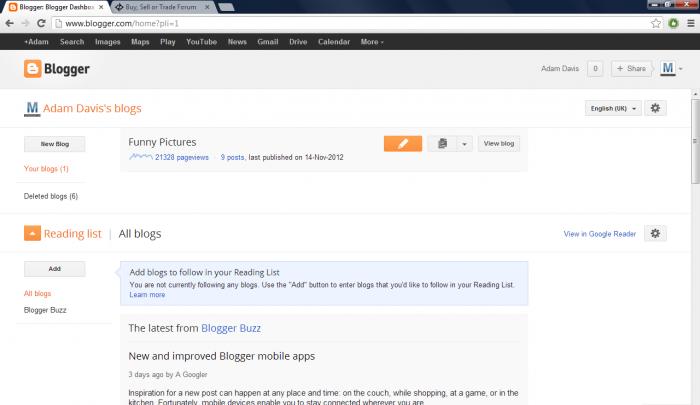Viewport: 700px width, 405px height.
Task: Open the Blogger Buzz heading link
Action: tap(231, 328)
